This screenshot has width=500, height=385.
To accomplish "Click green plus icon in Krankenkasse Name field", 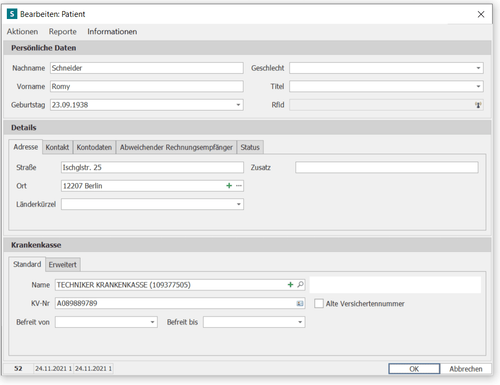I will click(290, 285).
